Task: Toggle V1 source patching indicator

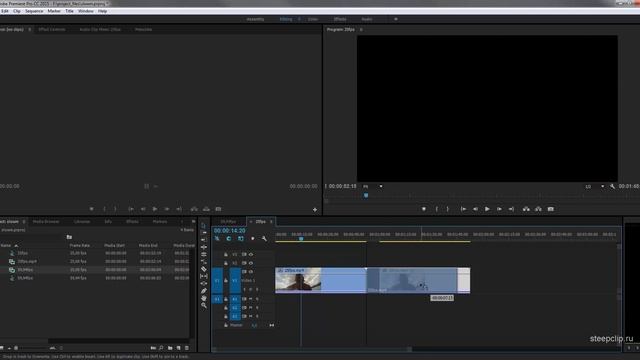Action: click(x=217, y=280)
